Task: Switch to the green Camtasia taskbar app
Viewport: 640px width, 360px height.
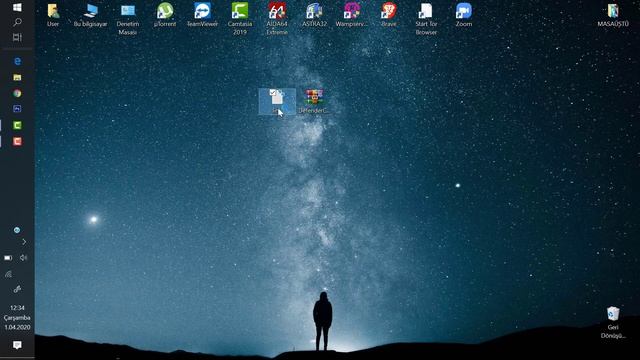Action: click(17, 125)
